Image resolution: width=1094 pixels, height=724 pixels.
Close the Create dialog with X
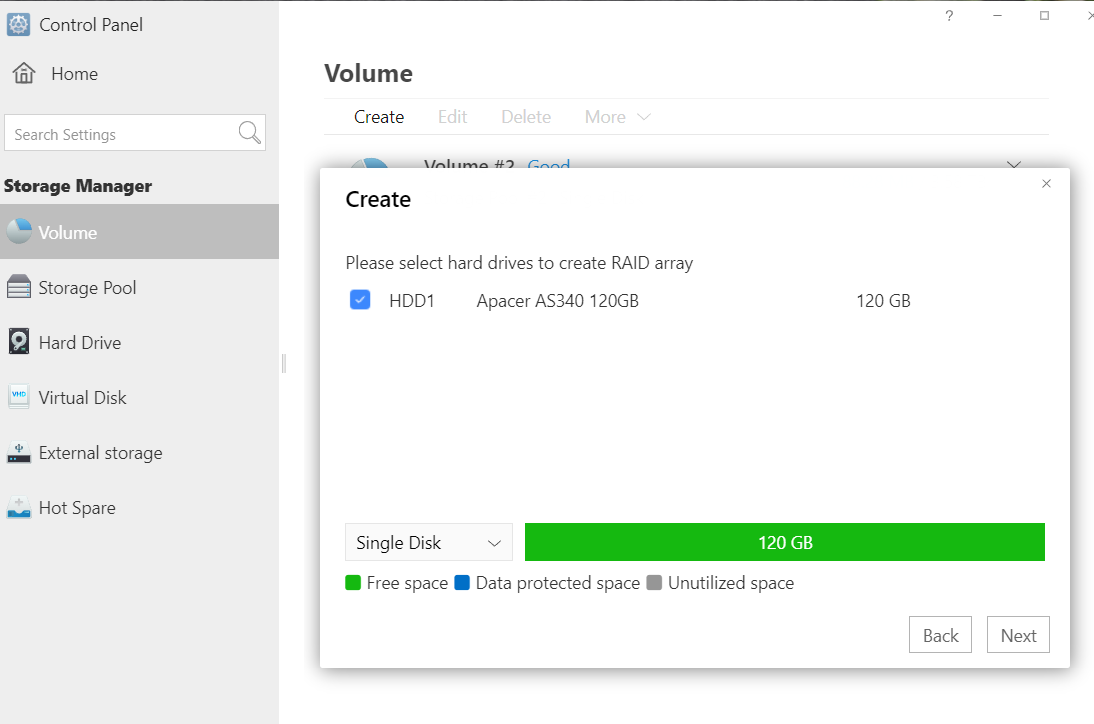tap(1046, 183)
